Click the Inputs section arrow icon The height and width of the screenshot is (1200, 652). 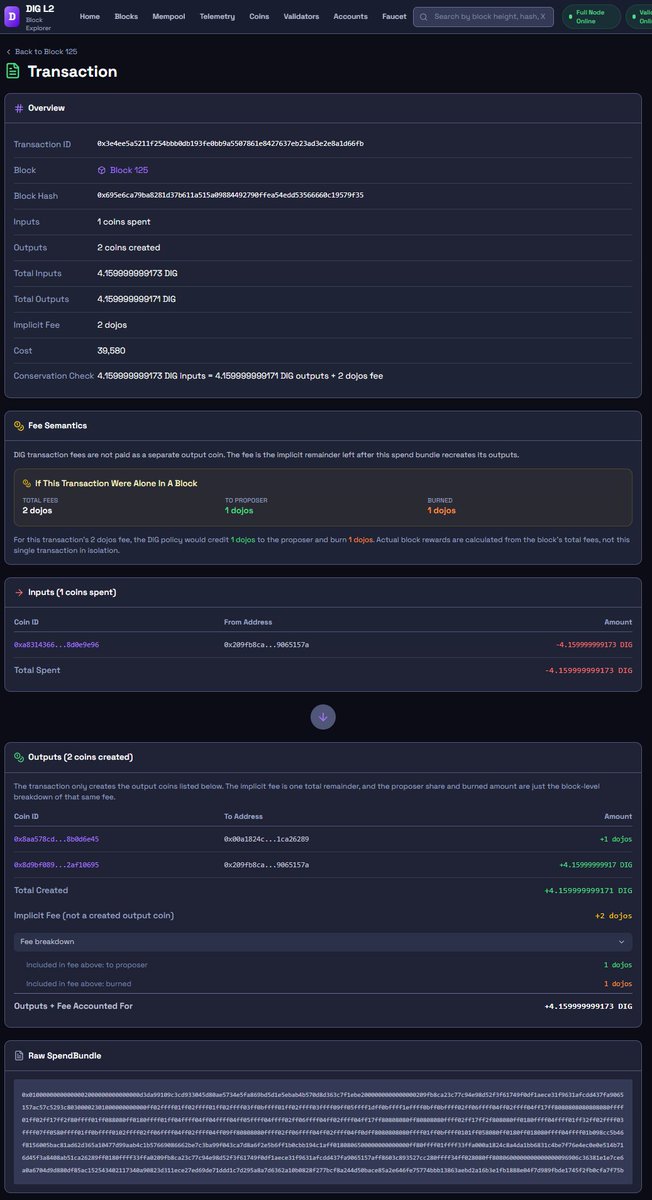click(18, 592)
